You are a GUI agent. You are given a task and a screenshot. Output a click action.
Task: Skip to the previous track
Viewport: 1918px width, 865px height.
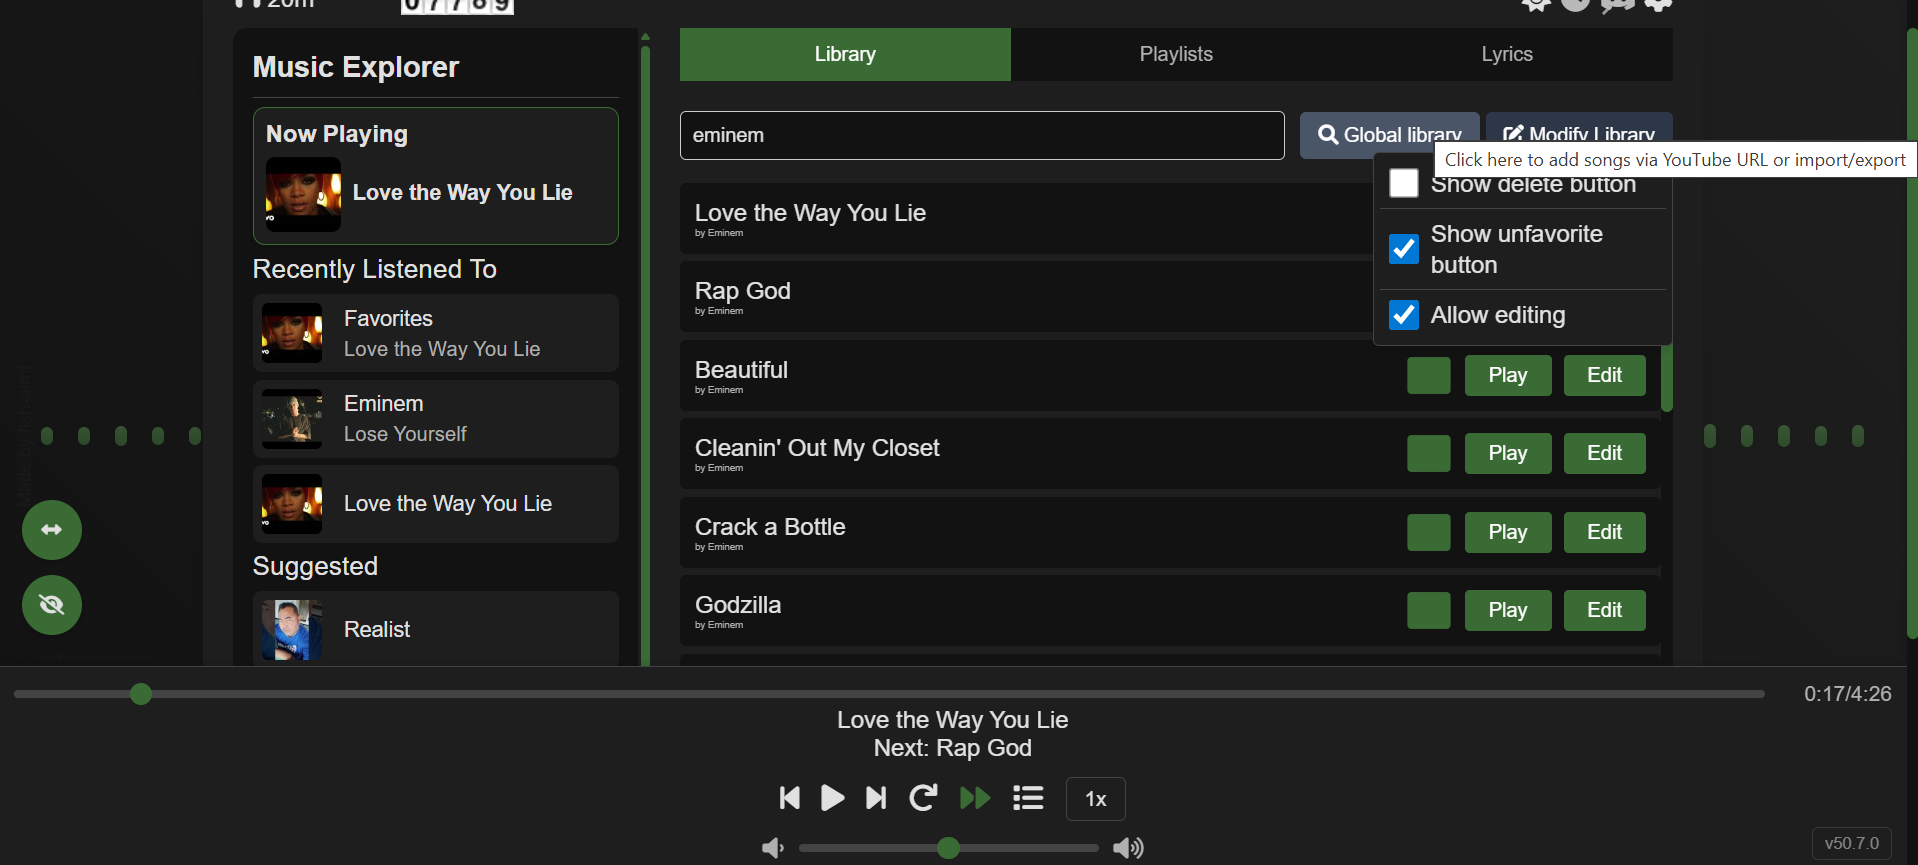[789, 798]
